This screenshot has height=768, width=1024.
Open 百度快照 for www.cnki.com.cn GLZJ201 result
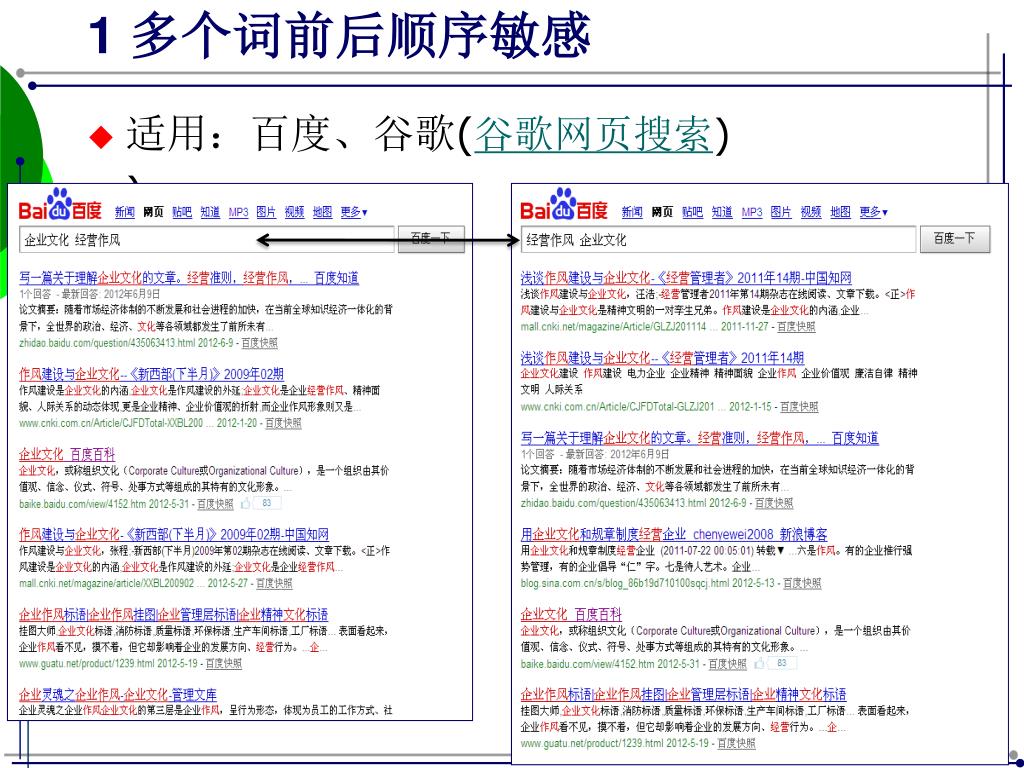799,407
